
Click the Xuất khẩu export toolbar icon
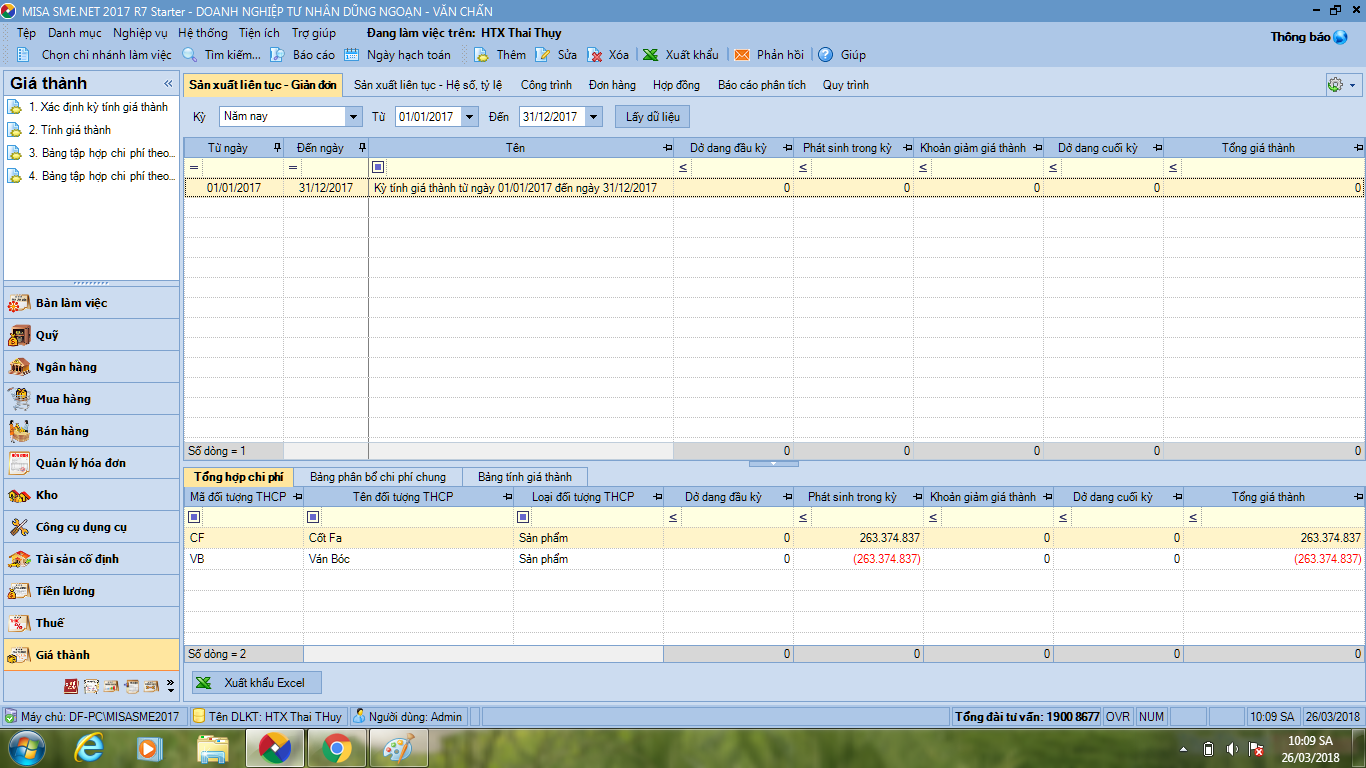[650, 55]
